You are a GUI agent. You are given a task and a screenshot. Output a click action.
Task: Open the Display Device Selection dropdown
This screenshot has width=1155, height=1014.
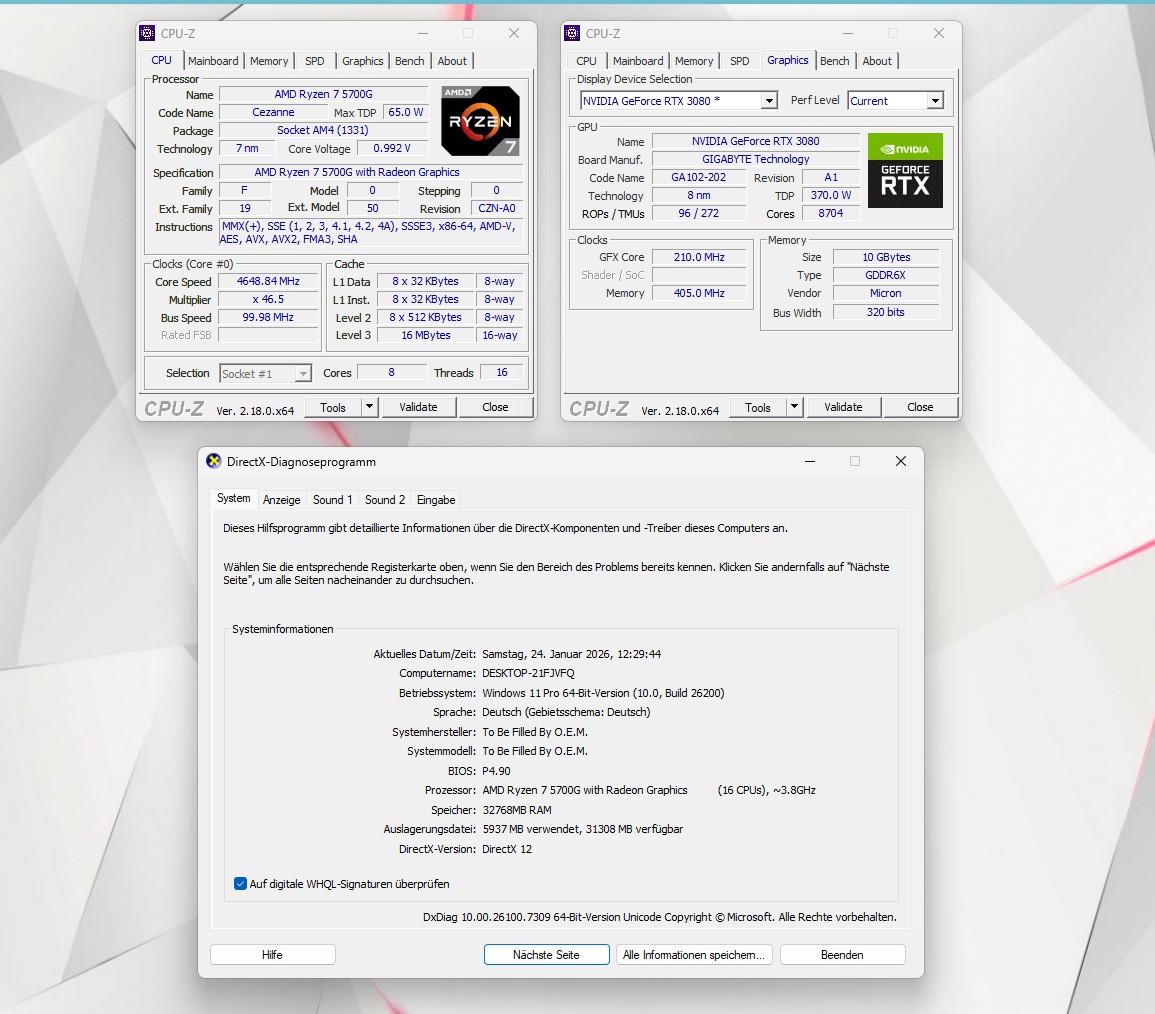(x=769, y=101)
